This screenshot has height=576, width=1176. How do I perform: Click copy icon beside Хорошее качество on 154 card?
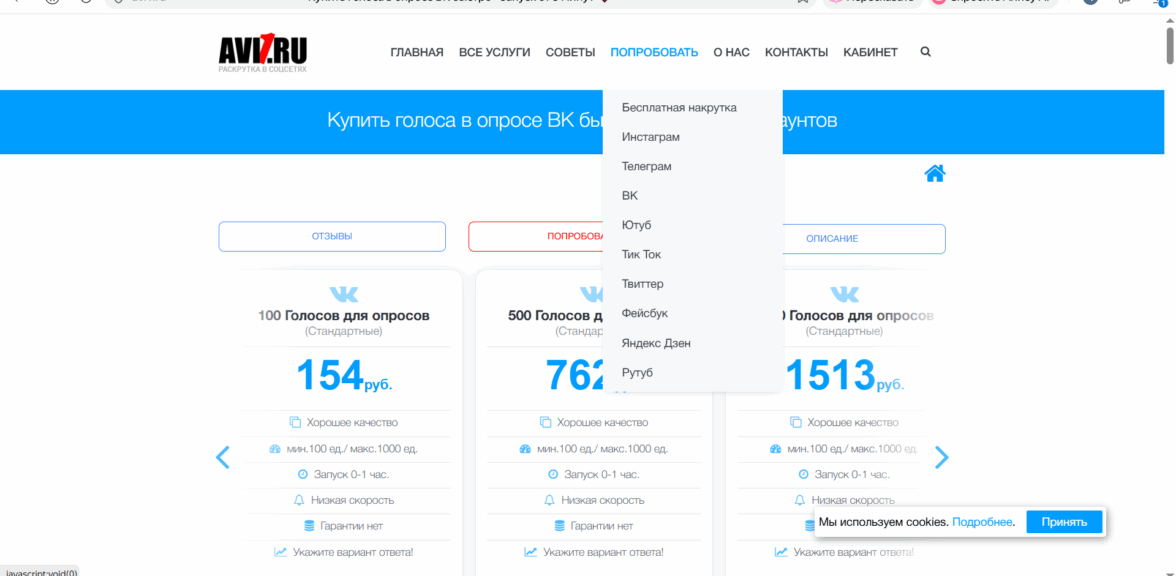(295, 423)
